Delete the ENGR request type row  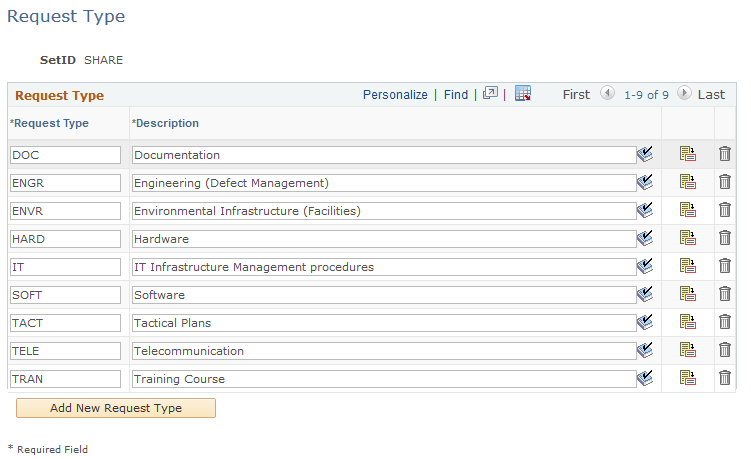[725, 182]
